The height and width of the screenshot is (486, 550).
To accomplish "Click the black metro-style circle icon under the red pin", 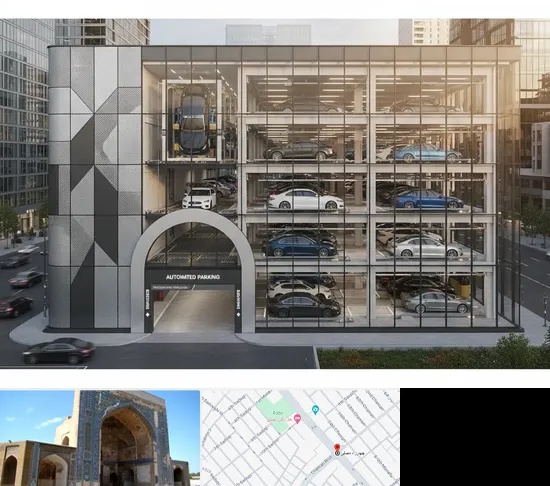I will click(x=337, y=453).
